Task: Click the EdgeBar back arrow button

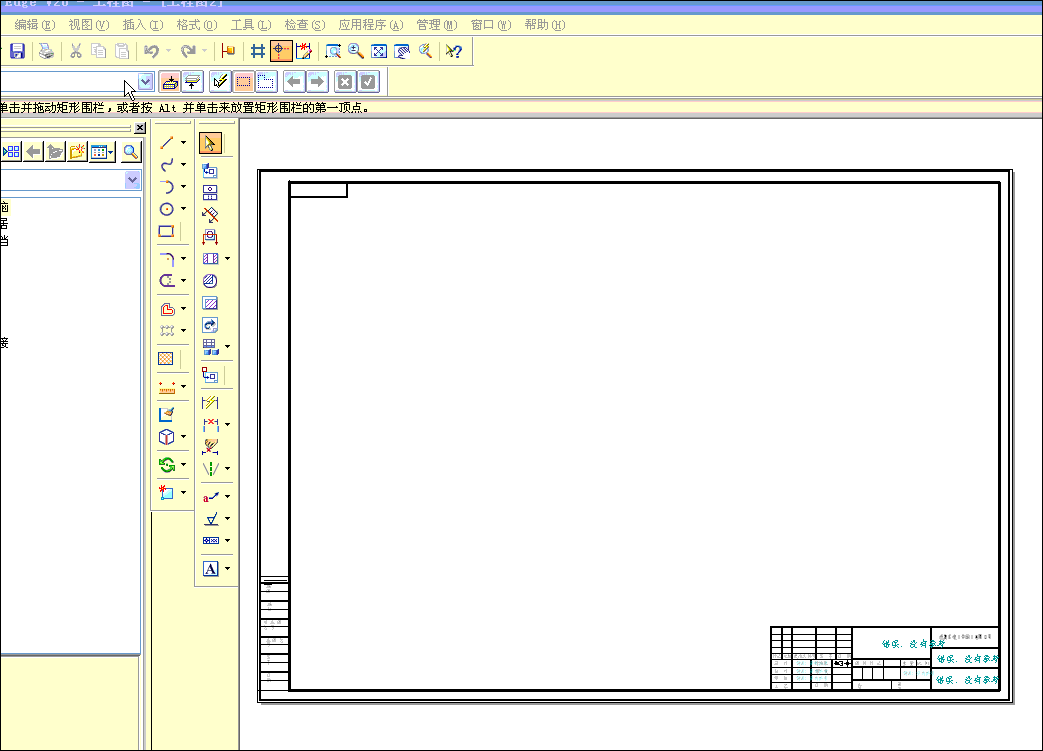Action: (33, 152)
